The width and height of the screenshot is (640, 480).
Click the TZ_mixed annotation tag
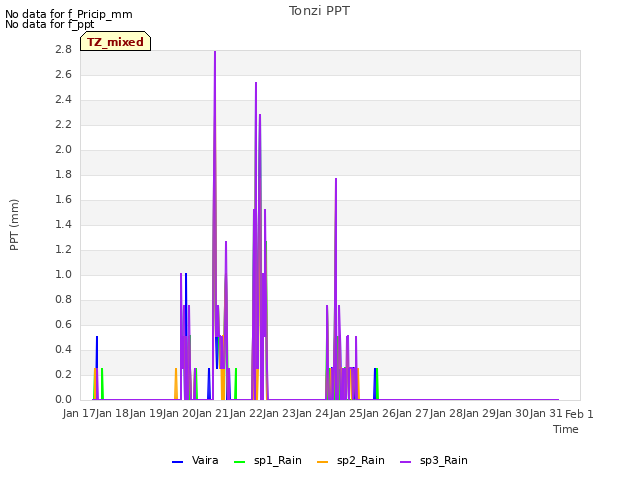click(x=116, y=41)
